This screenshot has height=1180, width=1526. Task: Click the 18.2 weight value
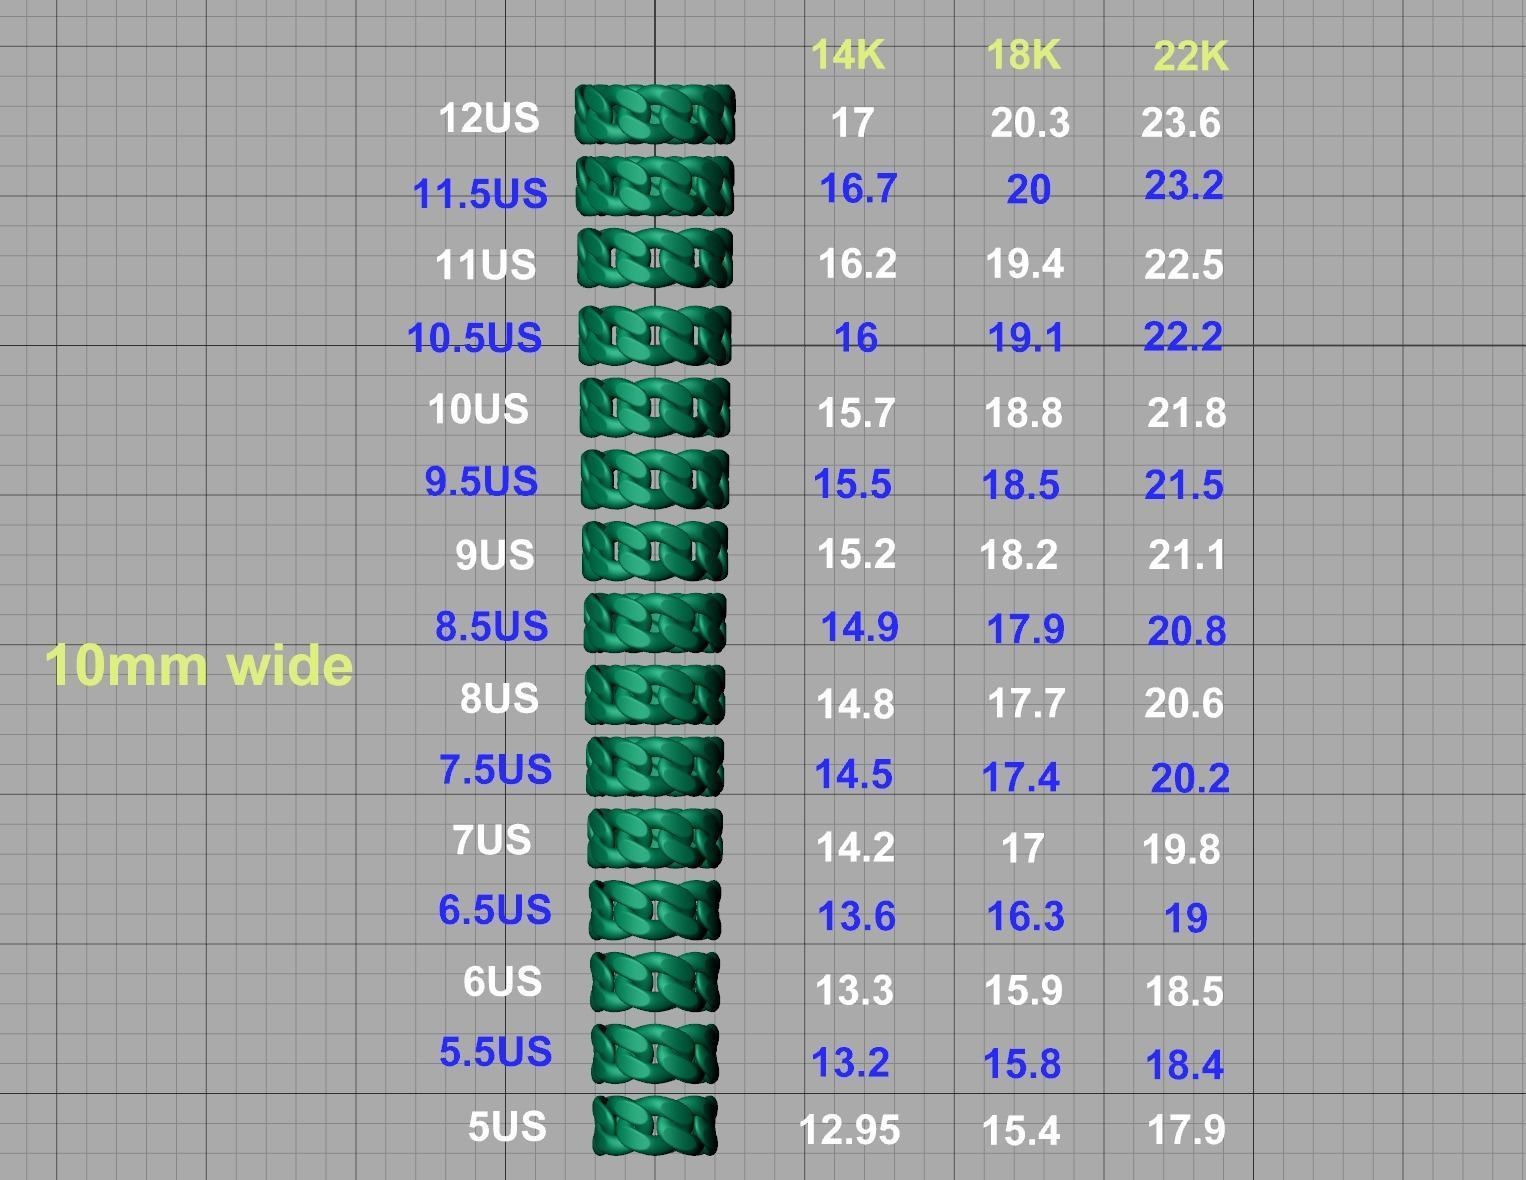tap(1018, 554)
